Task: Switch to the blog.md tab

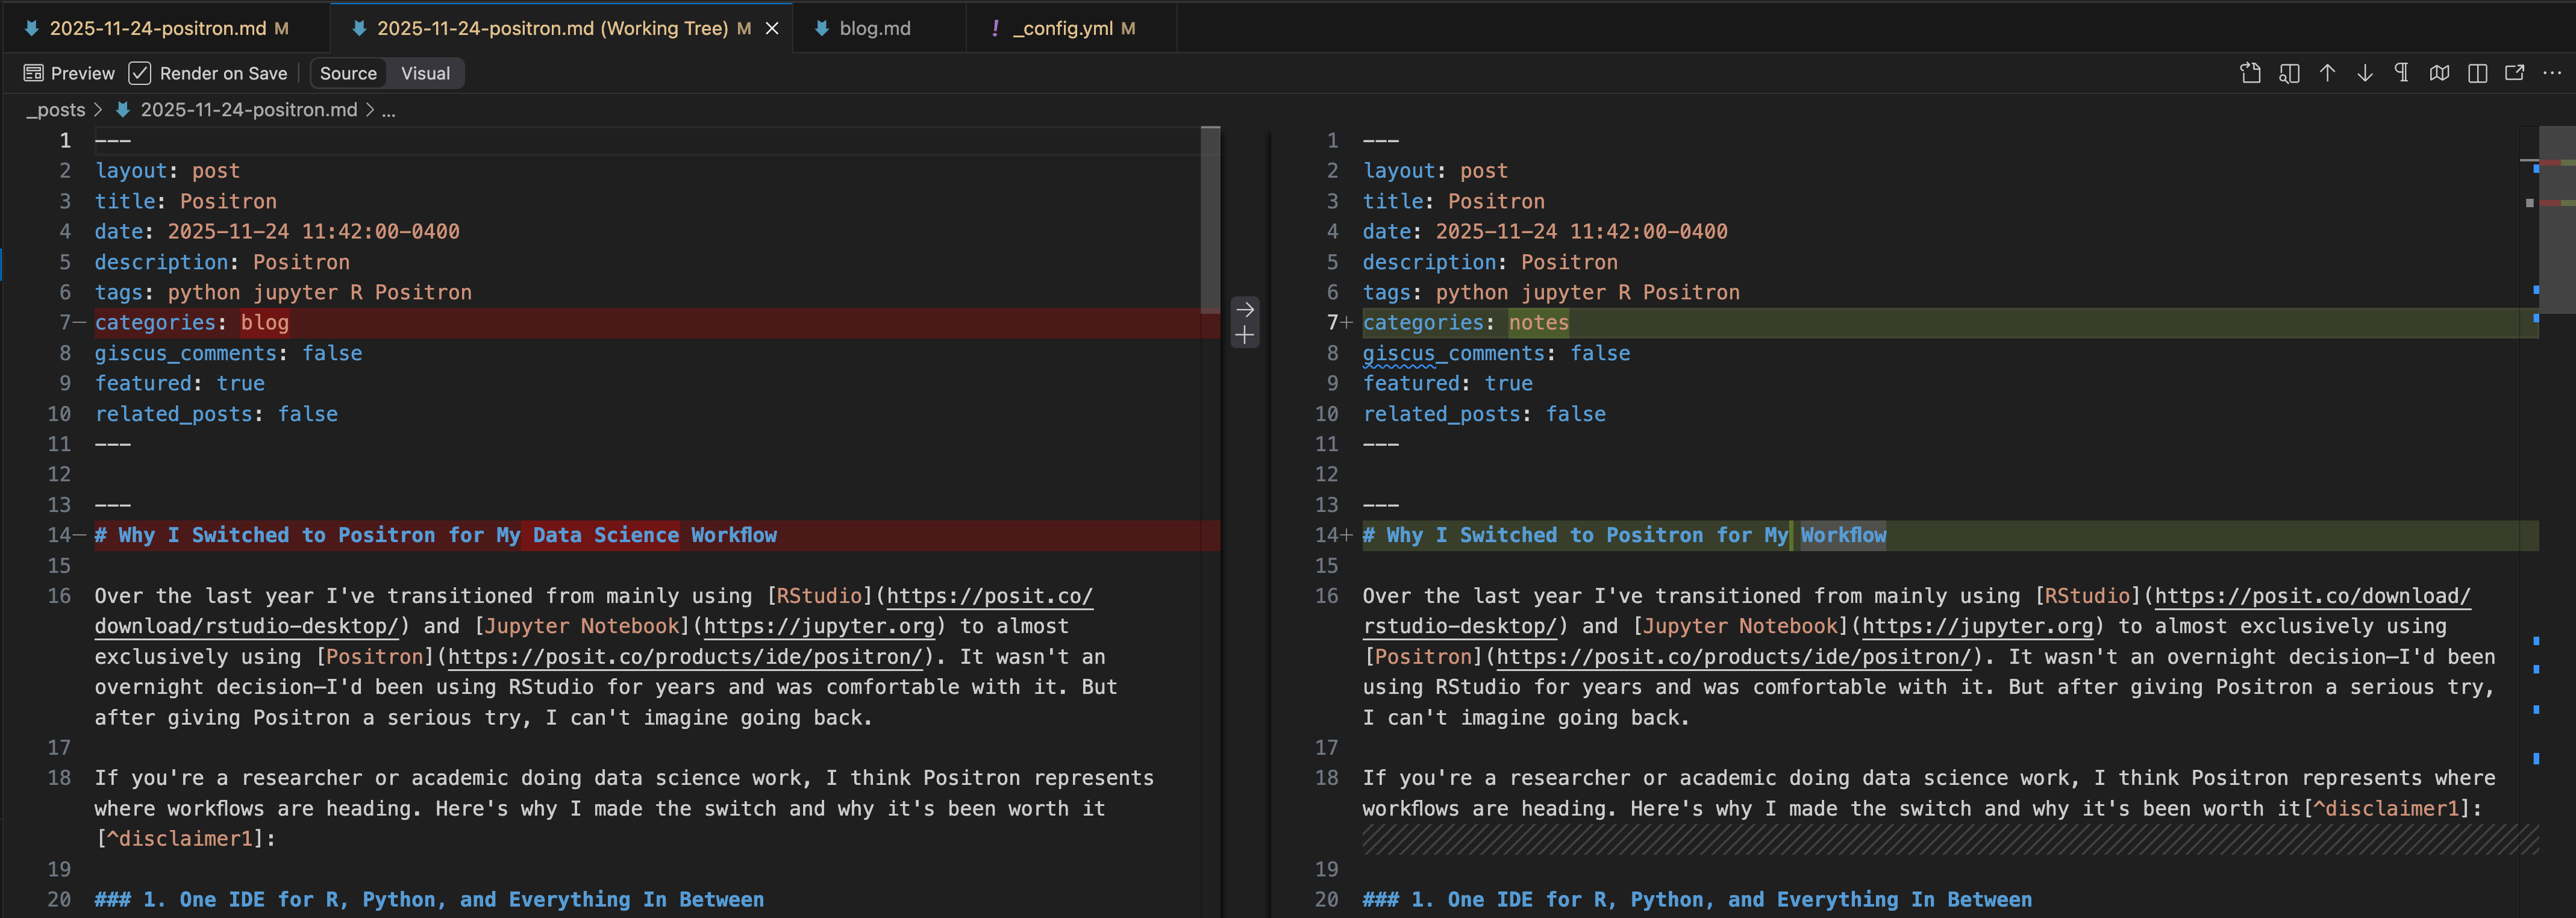Action: [x=874, y=28]
